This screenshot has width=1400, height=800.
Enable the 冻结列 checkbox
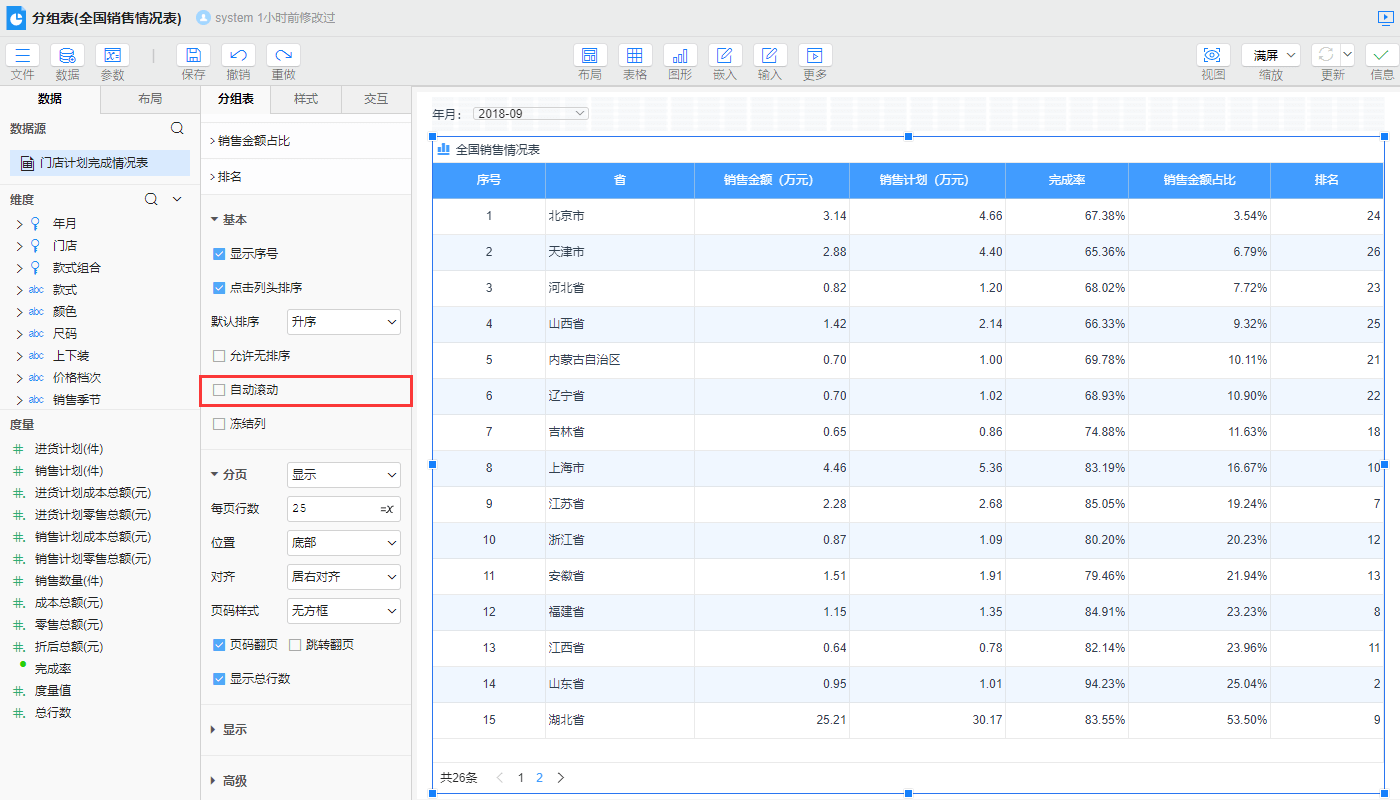tap(219, 424)
